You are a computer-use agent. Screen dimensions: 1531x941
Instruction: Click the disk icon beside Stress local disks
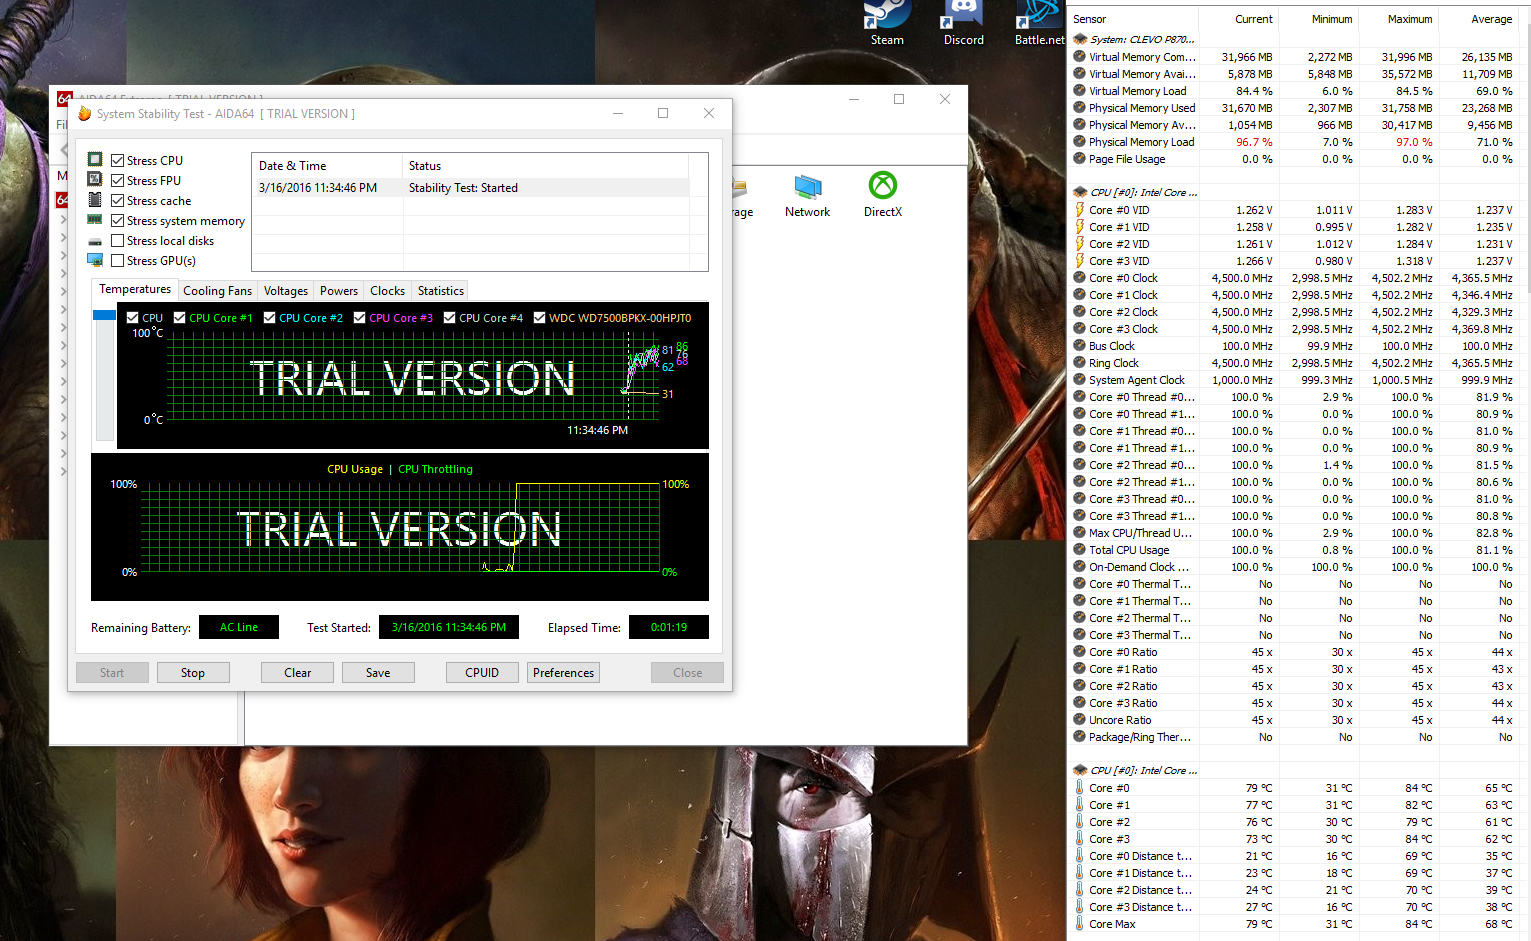[x=95, y=241]
